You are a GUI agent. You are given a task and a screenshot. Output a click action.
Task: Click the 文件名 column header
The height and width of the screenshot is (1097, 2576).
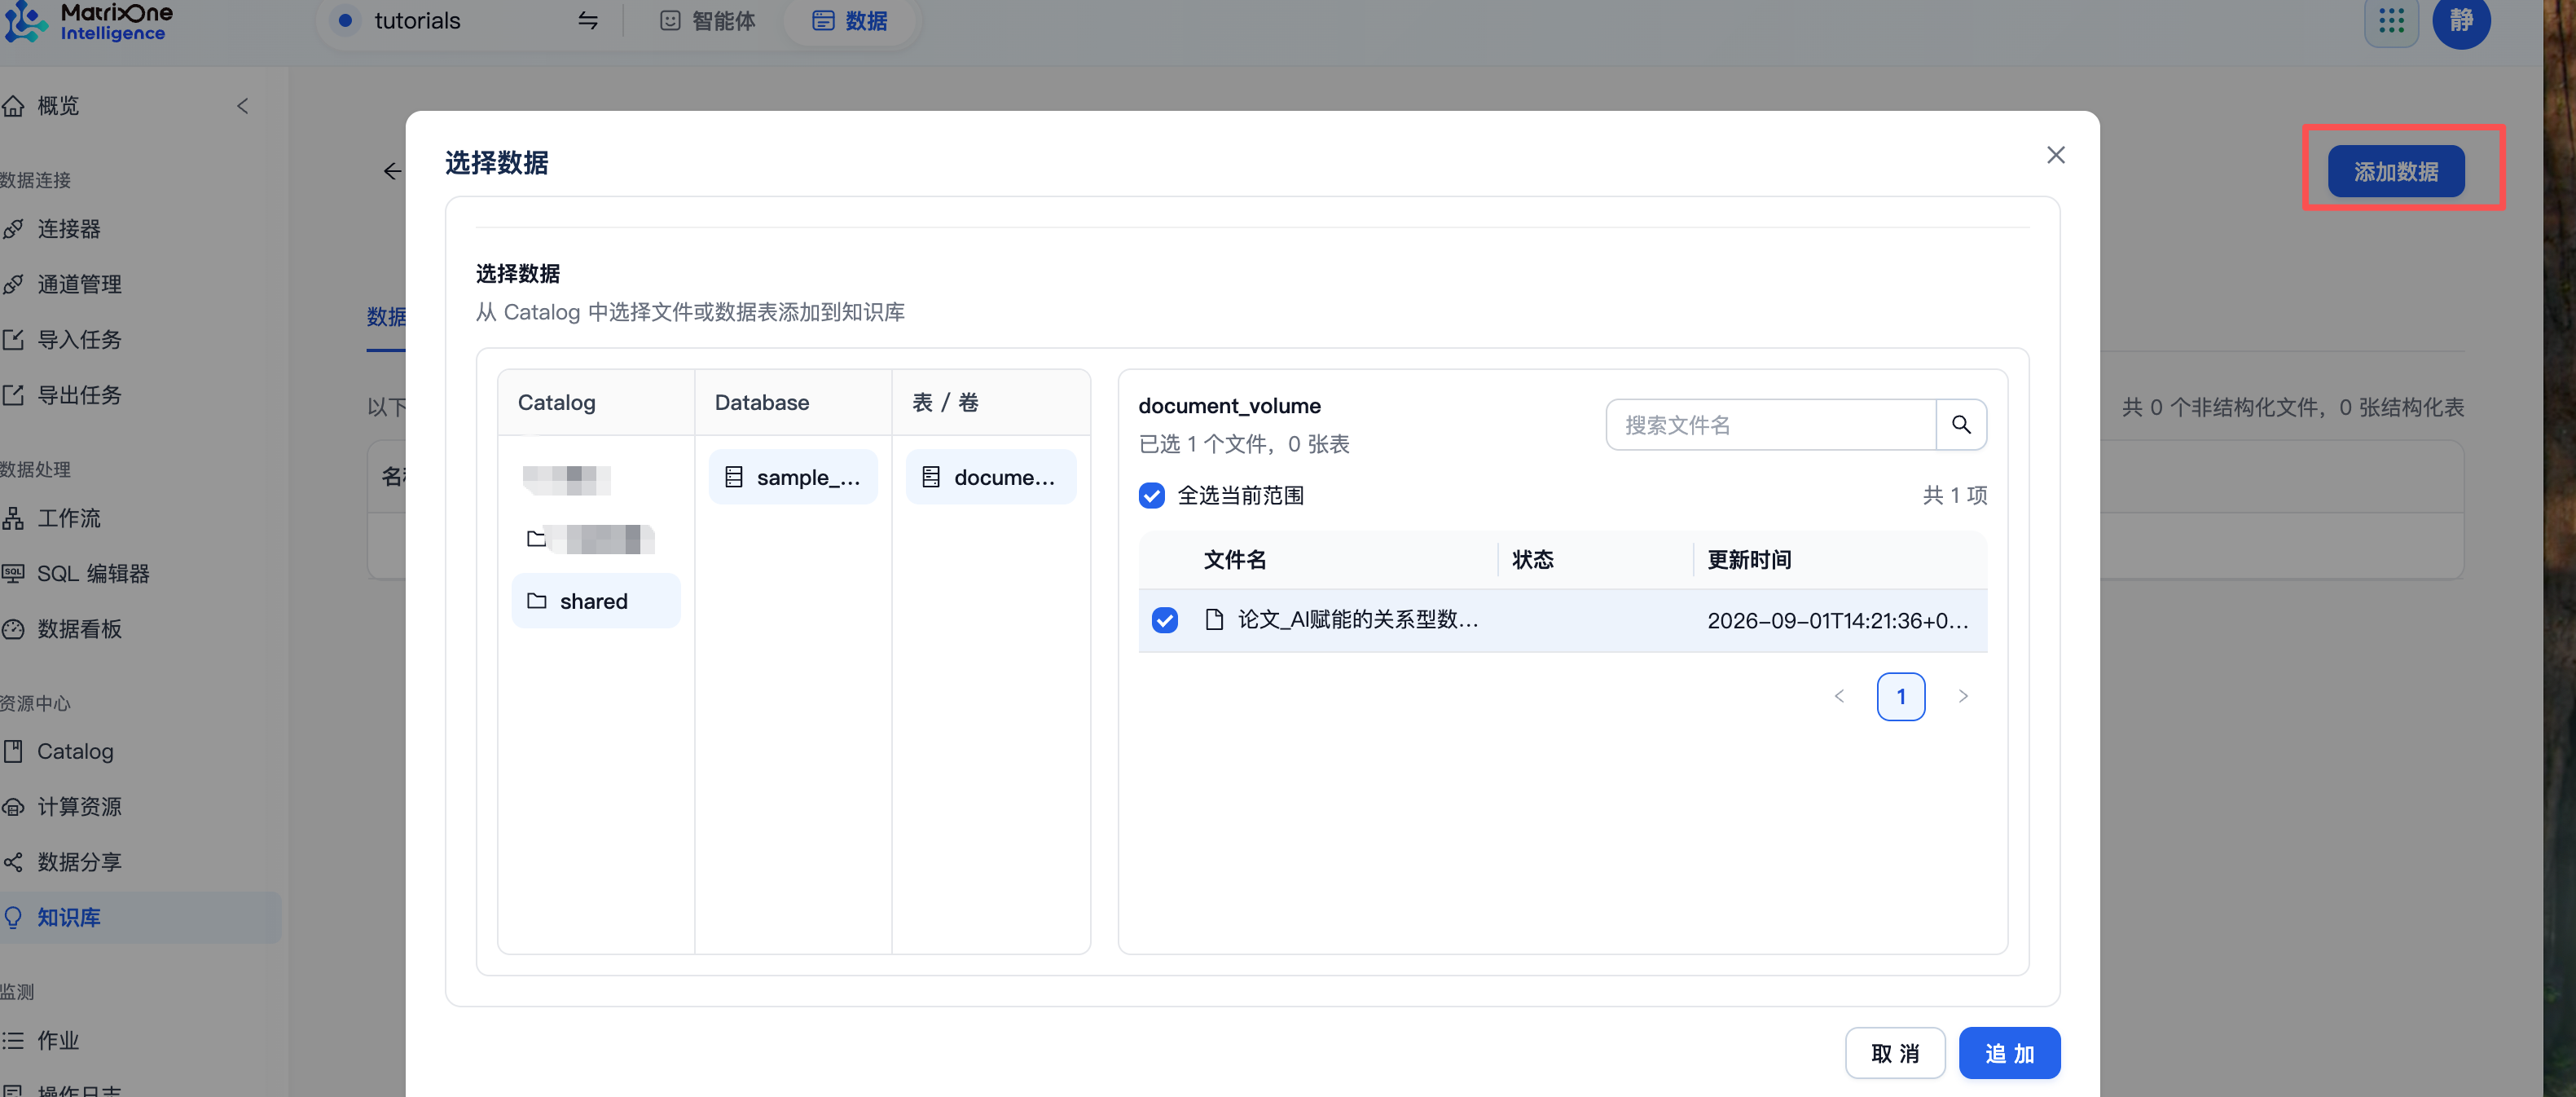pos(1235,560)
